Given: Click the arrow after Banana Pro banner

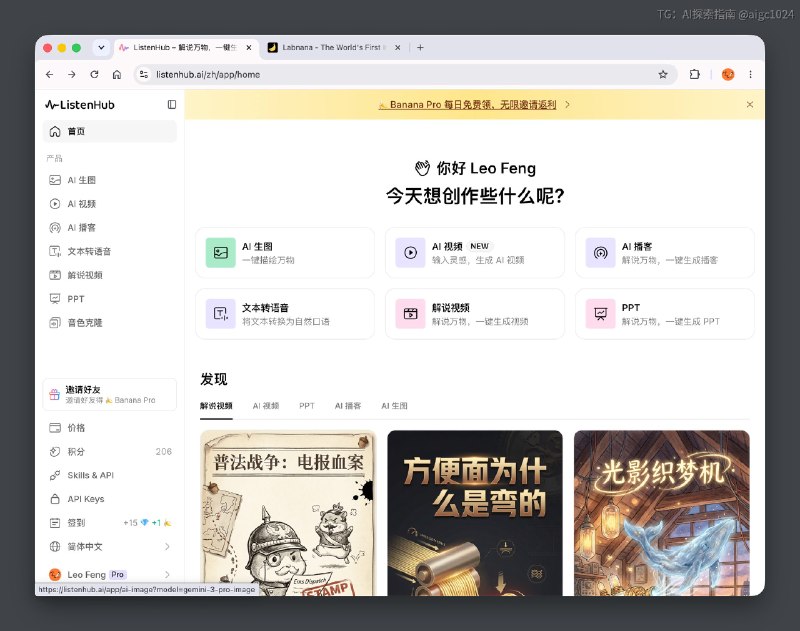Looking at the screenshot, I should click(567, 105).
